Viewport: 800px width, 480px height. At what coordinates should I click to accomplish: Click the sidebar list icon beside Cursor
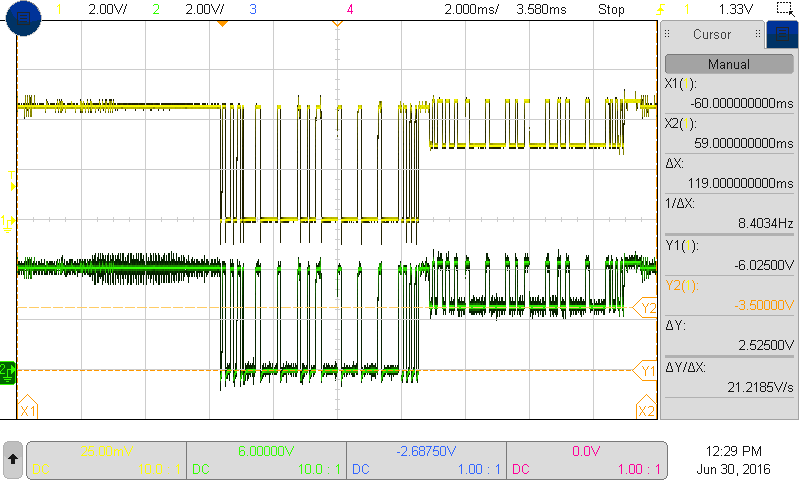pyautogui.click(x=778, y=36)
